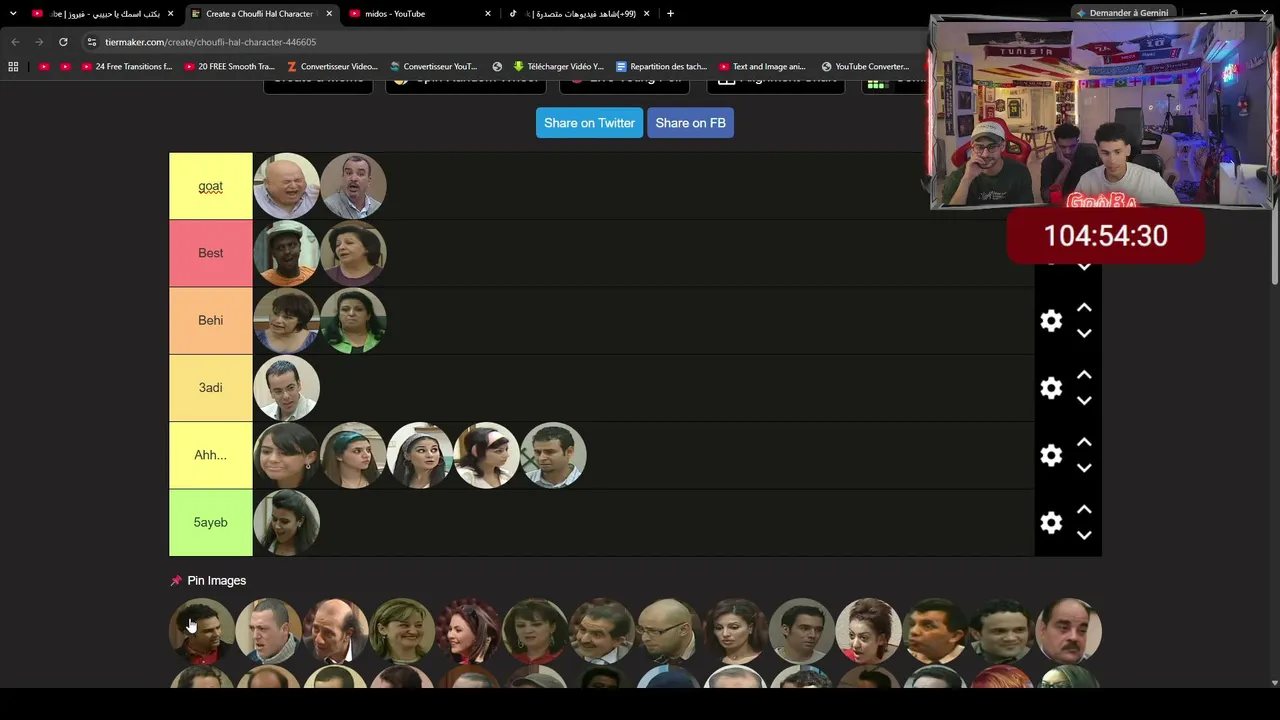Click the Share on Twitter button
1280x720 pixels.
589,123
